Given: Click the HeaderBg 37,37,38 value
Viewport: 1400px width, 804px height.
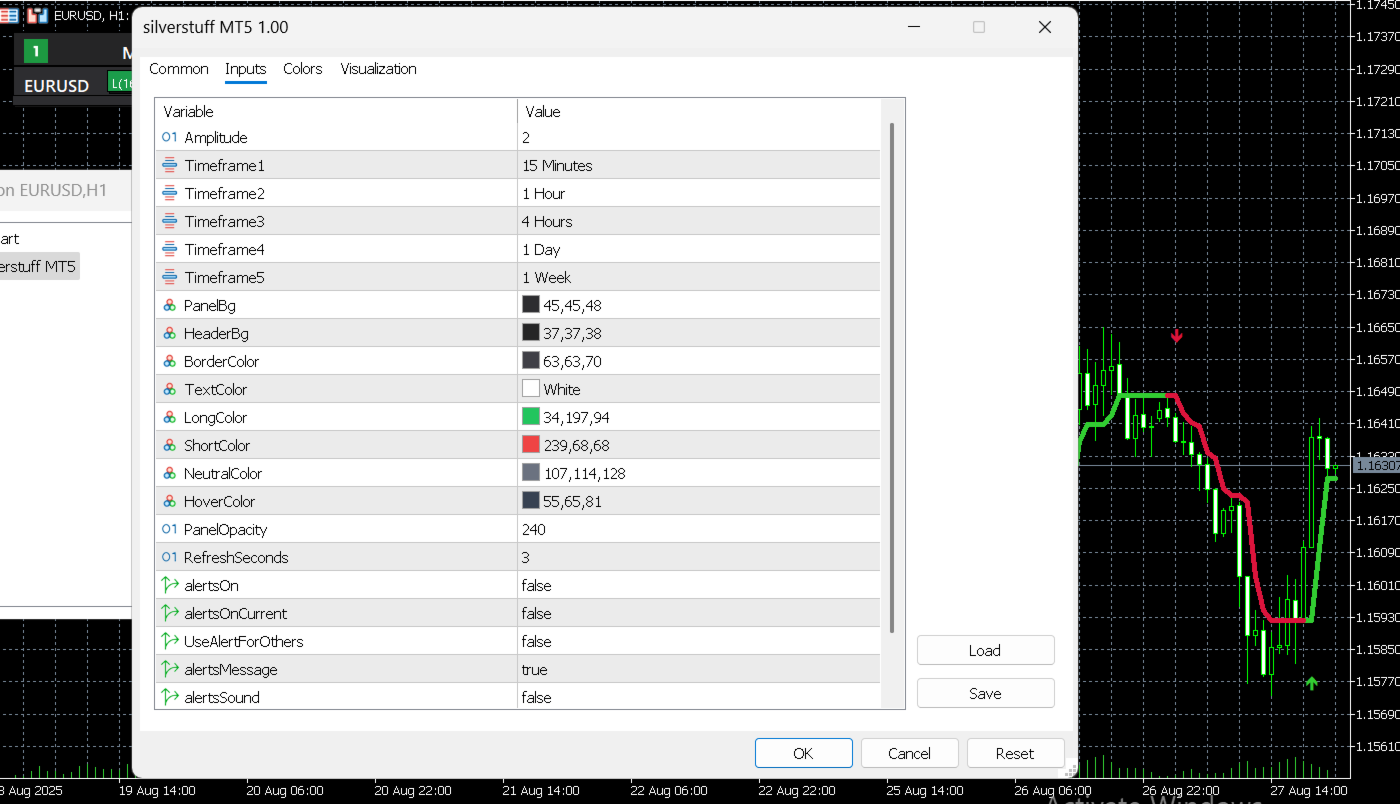Looking at the screenshot, I should tap(698, 333).
